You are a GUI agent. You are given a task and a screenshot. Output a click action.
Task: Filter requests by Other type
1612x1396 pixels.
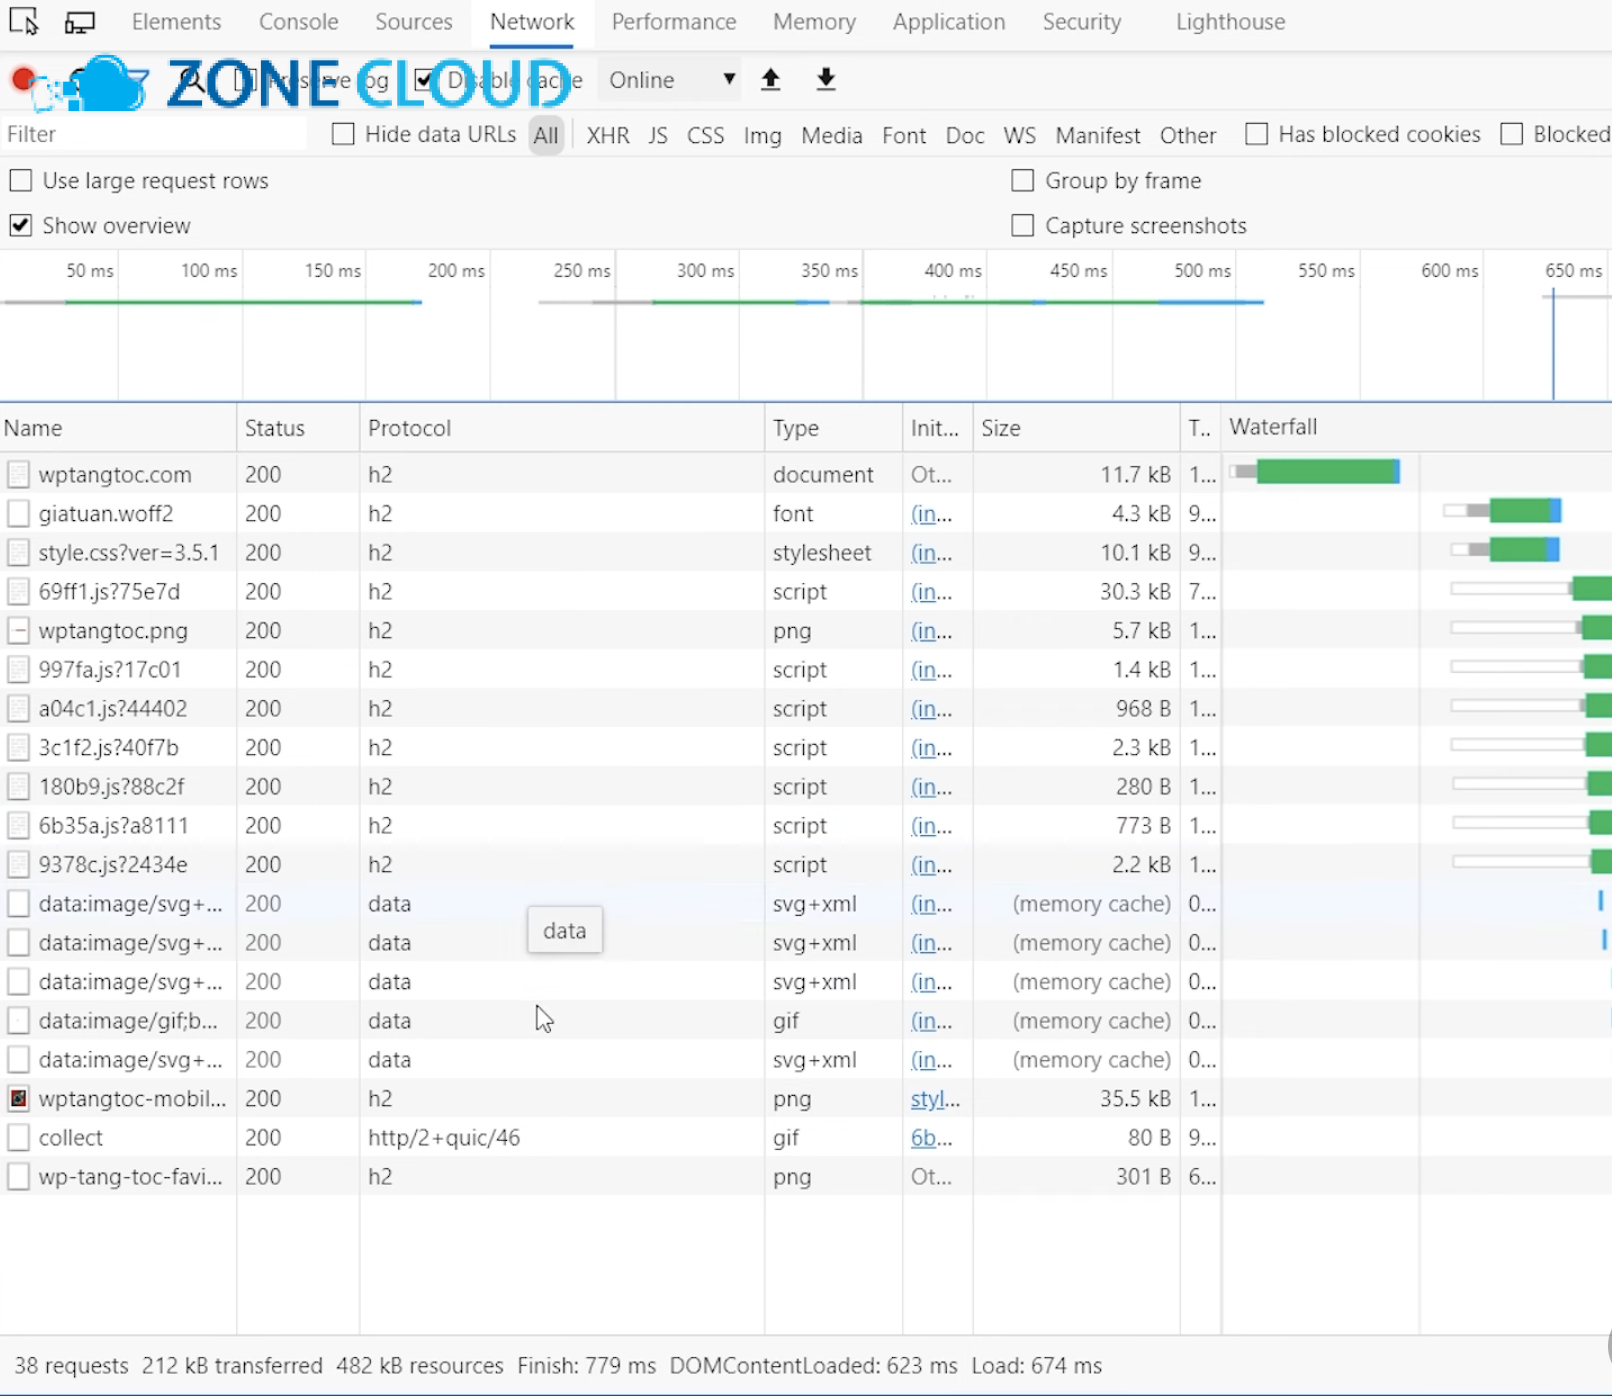[x=1188, y=135]
